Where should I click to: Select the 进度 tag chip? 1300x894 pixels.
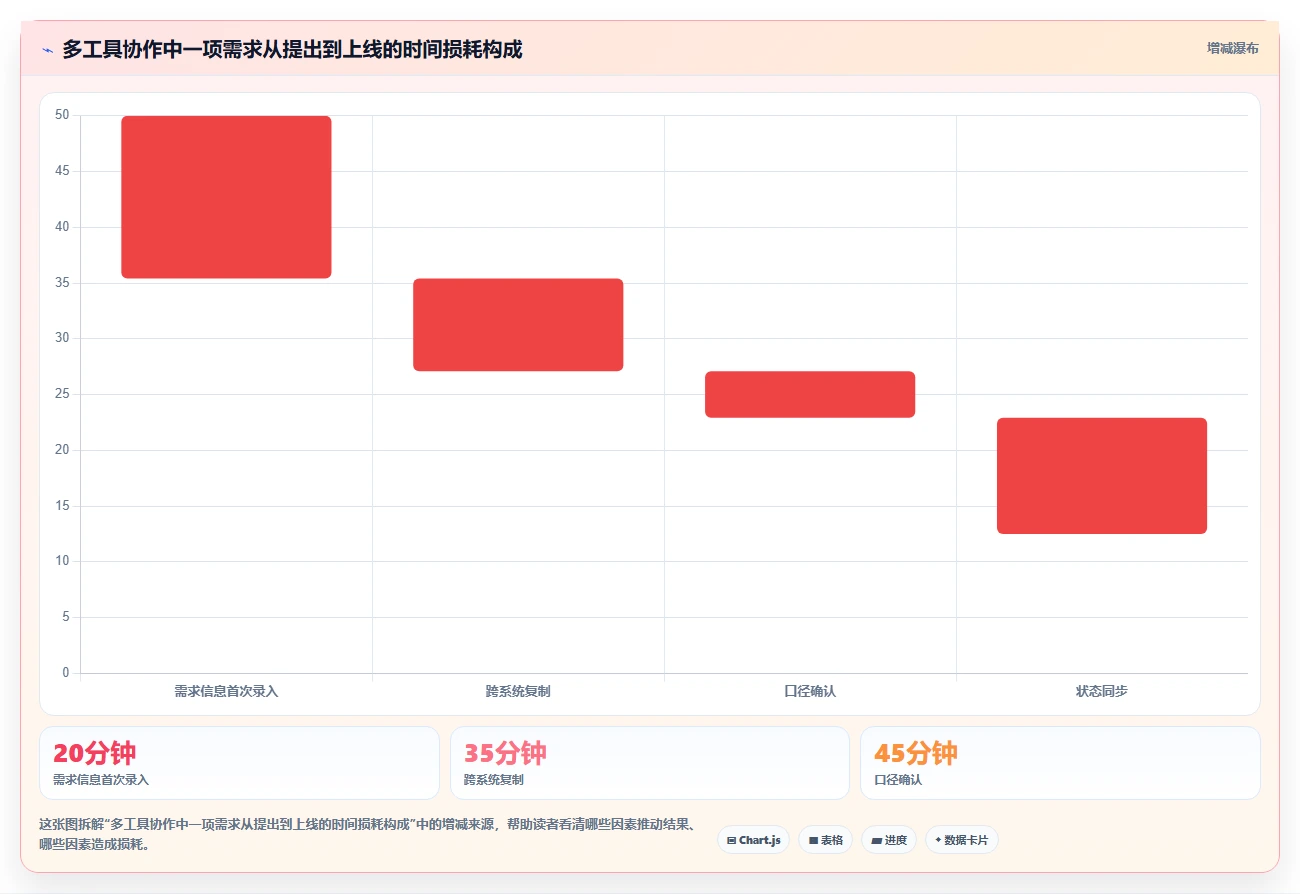(888, 840)
